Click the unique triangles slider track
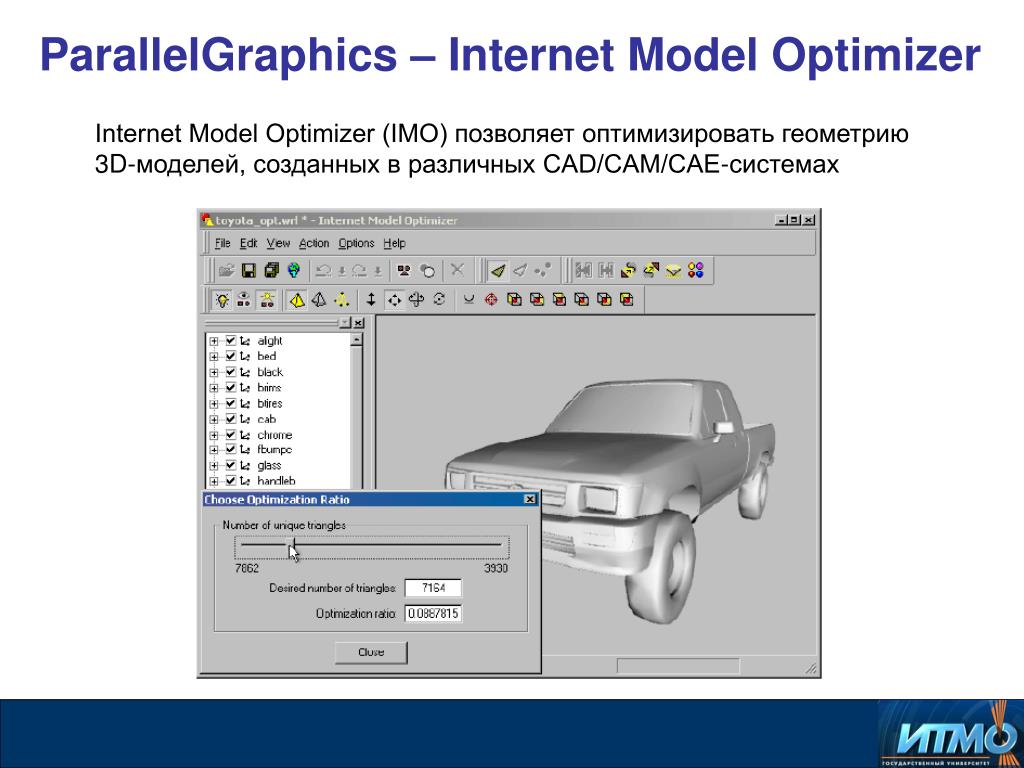Screen dimensions: 1024x768 tap(371, 543)
